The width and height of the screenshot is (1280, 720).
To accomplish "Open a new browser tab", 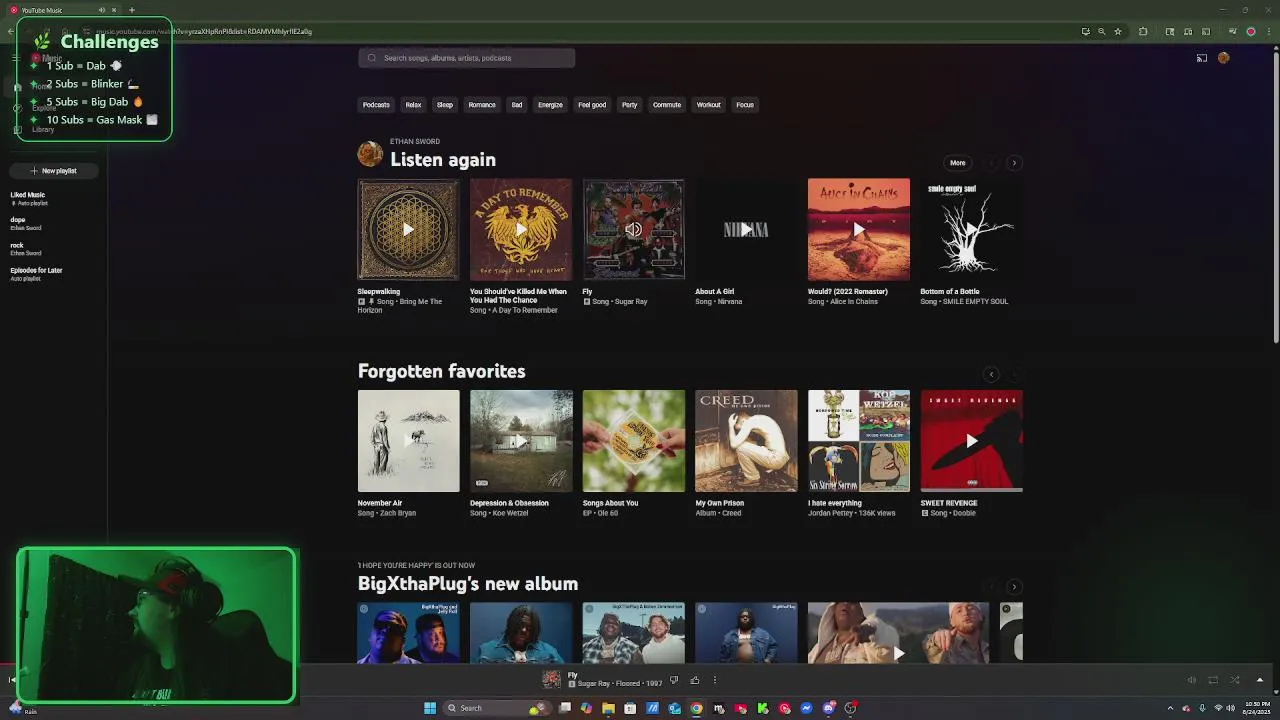I will pos(131,10).
